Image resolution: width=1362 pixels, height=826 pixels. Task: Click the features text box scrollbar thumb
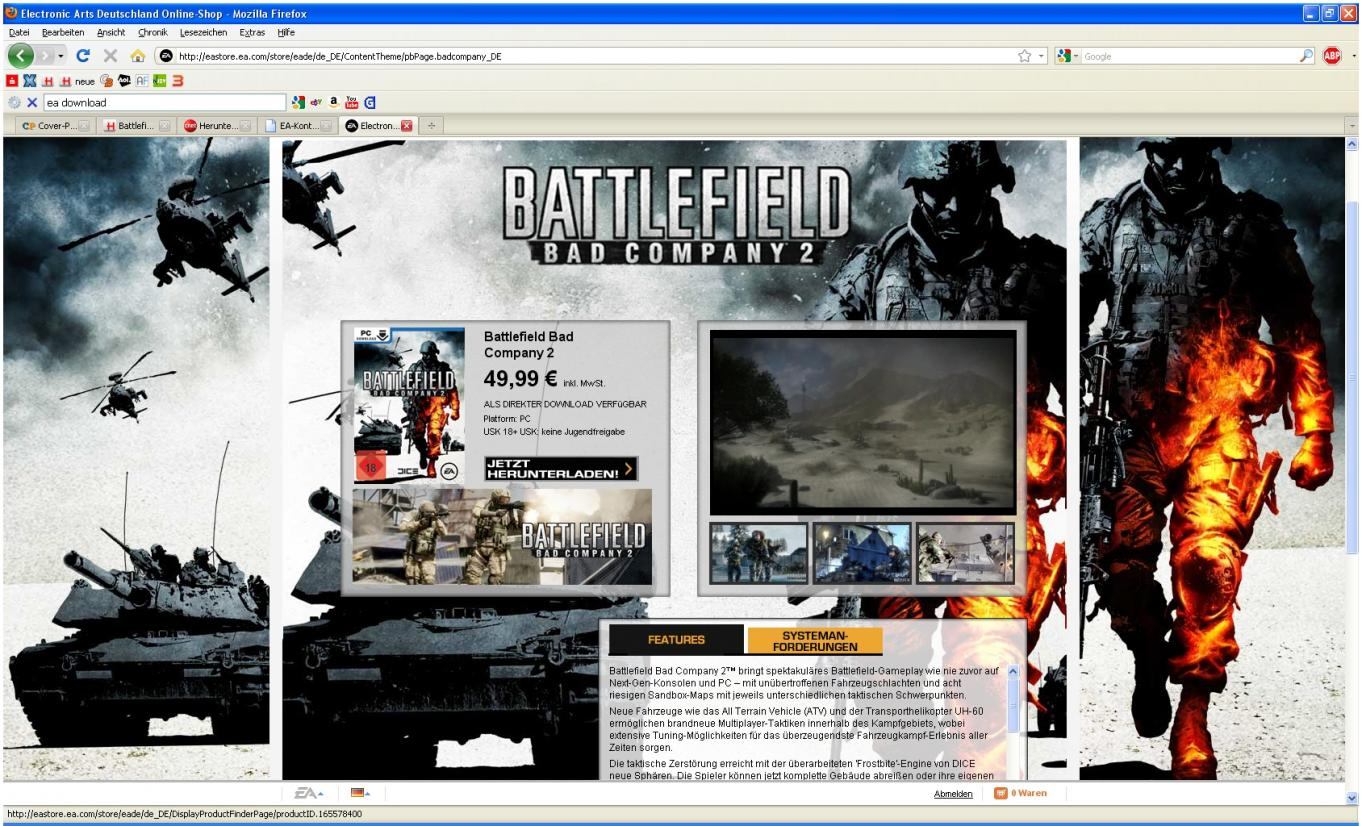click(1012, 705)
